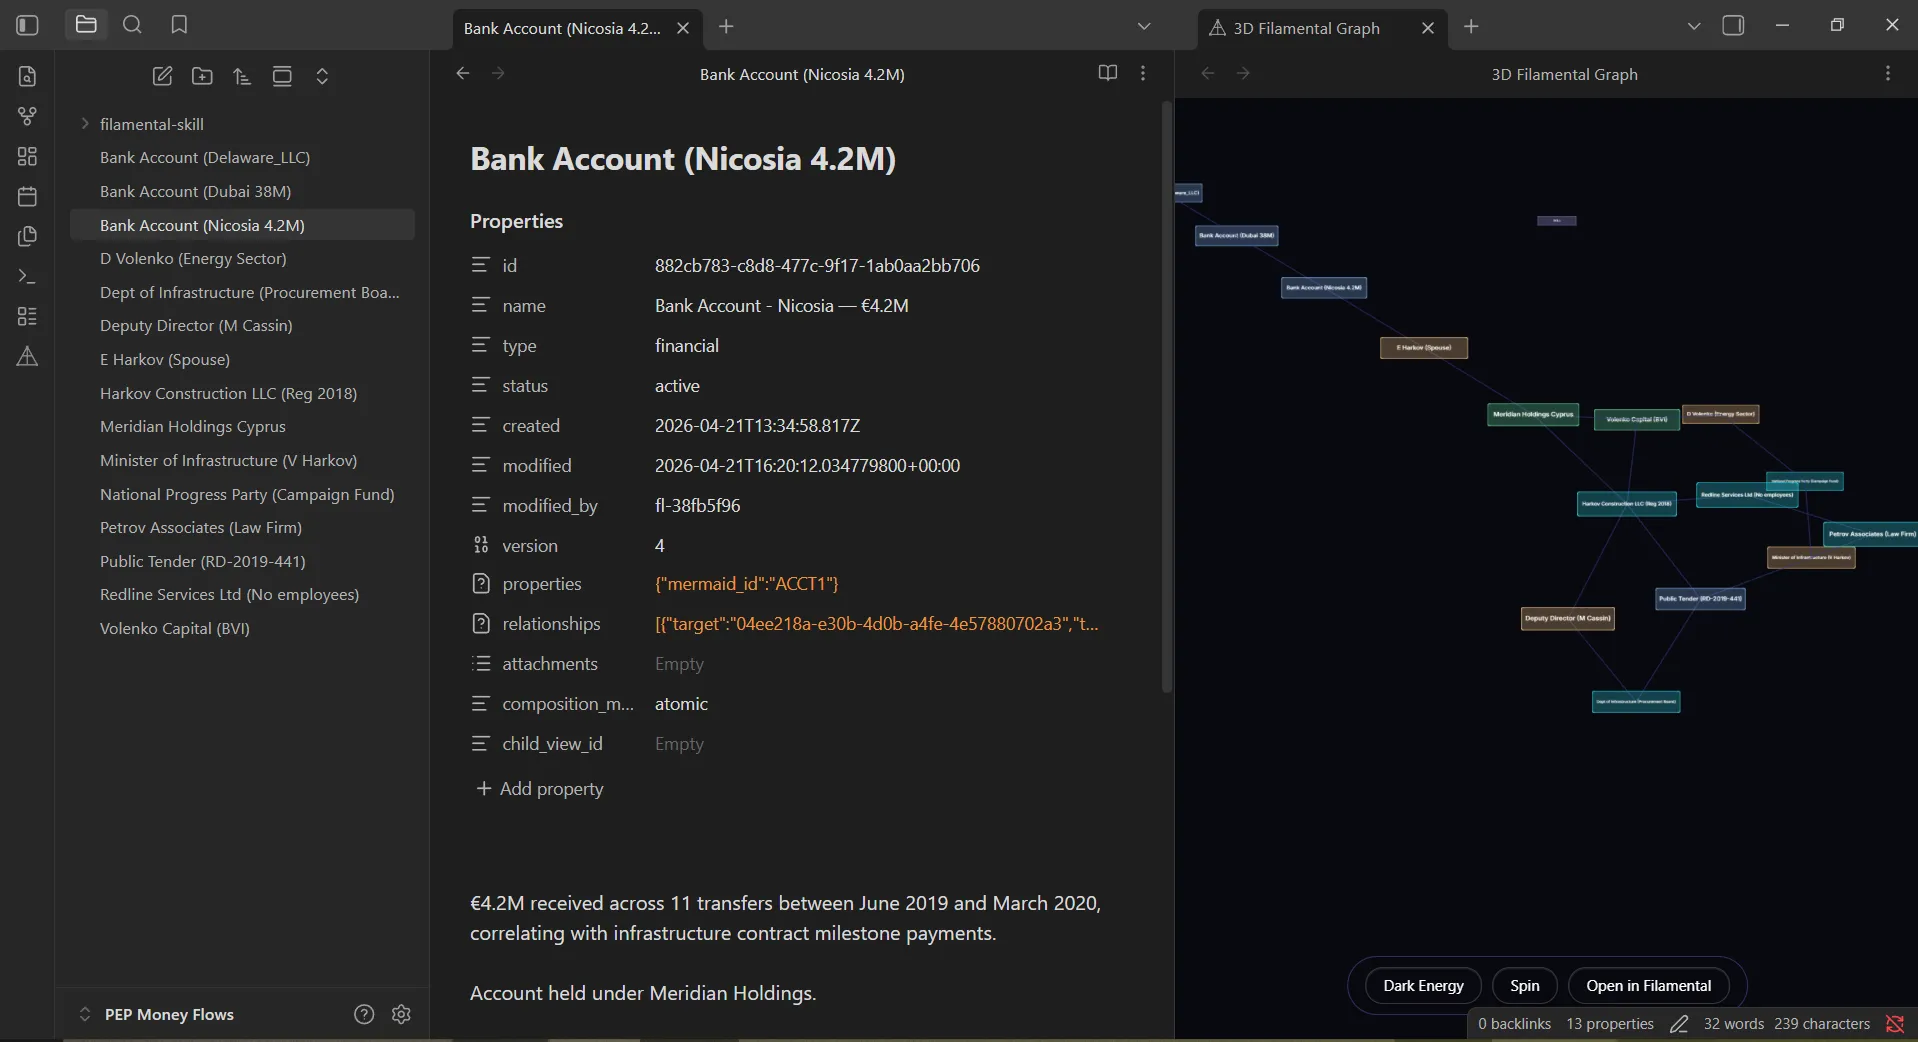Click Open in Filamental button
The height and width of the screenshot is (1042, 1918).
(1648, 986)
